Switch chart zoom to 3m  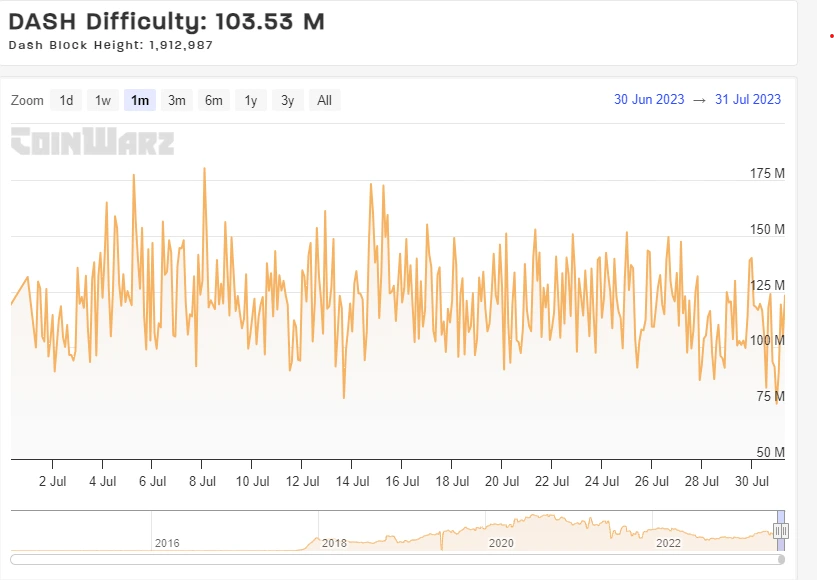177,100
